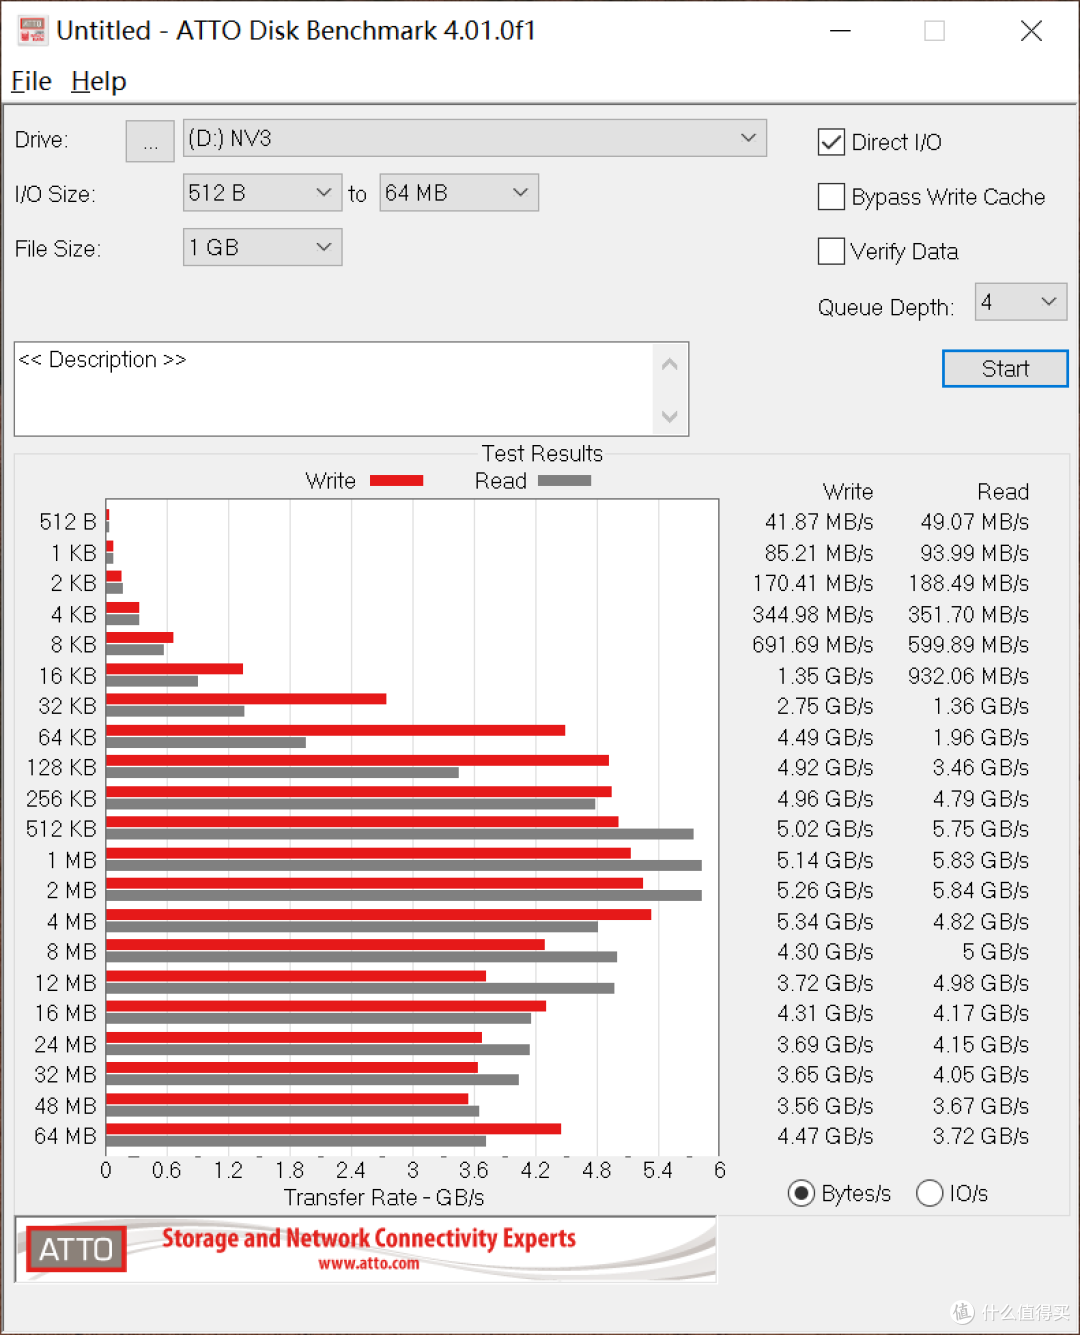1080x1335 pixels.
Task: Select the IO/s radio button
Action: 930,1193
